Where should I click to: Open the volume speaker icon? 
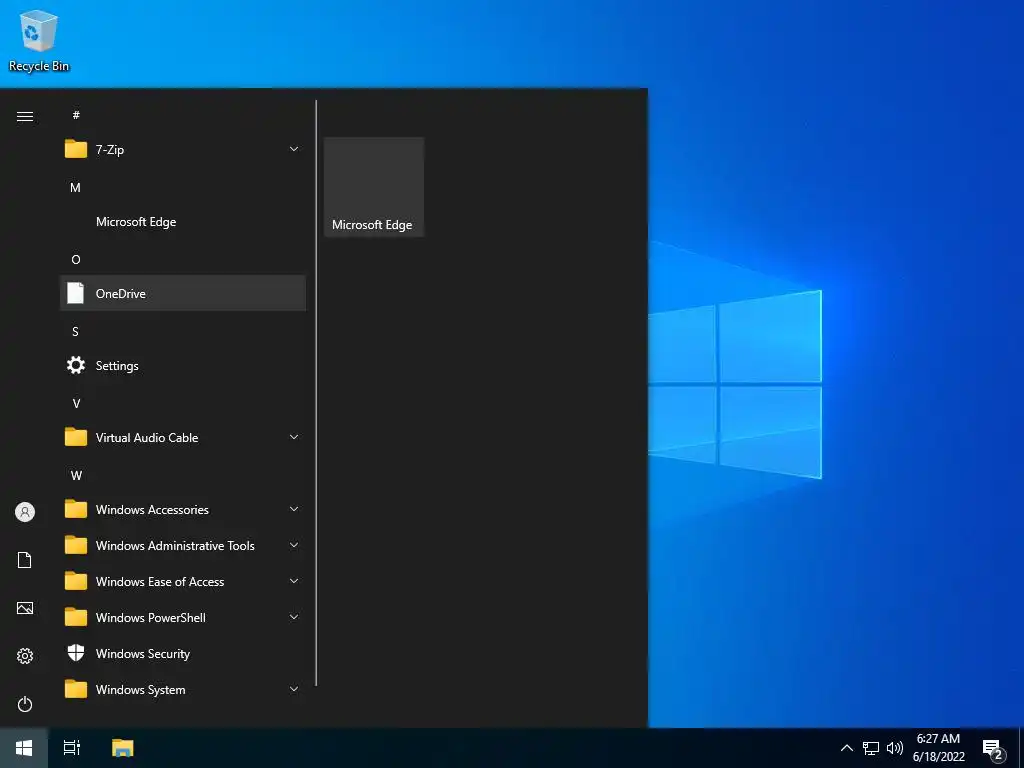tap(895, 748)
